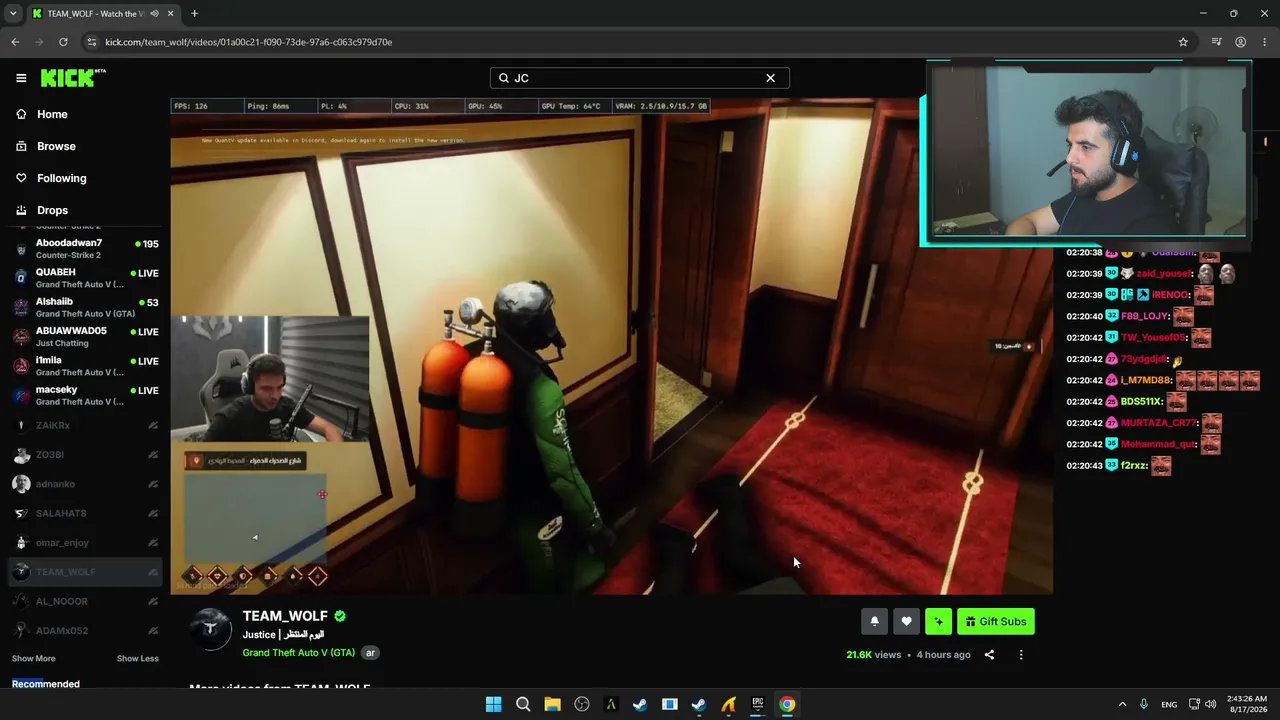Expand followed channels with Show More
This screenshot has width=1280, height=720.
34,659
